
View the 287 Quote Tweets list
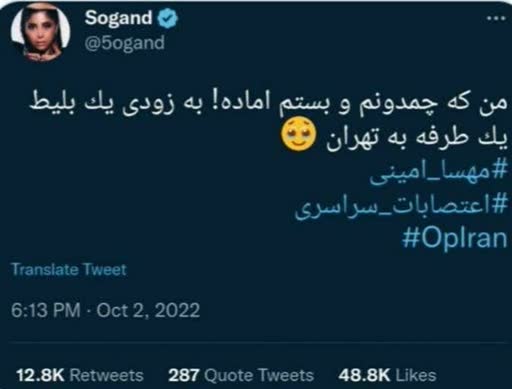241,375
